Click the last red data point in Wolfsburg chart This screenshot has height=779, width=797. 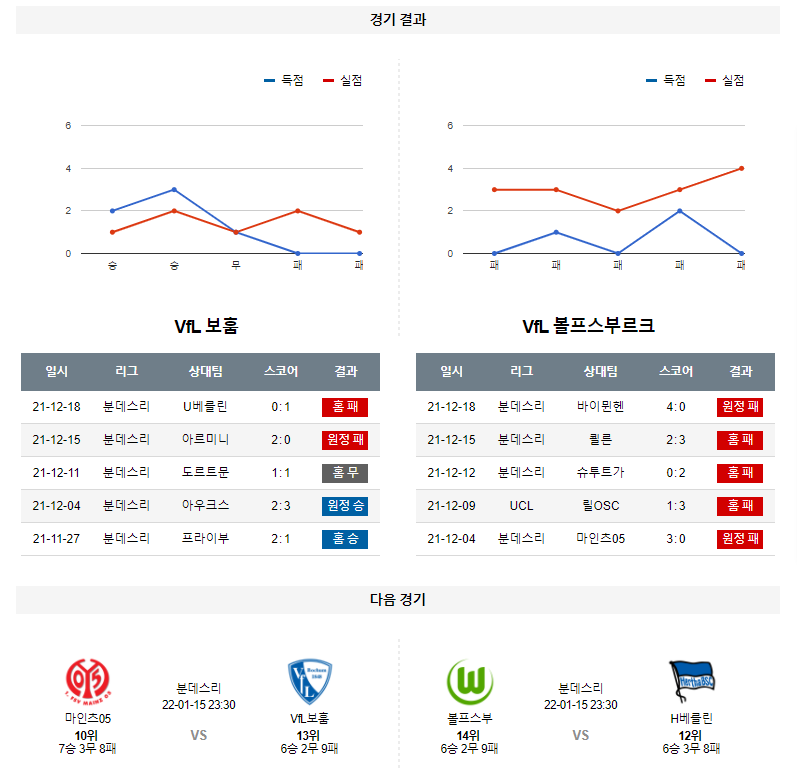pos(742,168)
